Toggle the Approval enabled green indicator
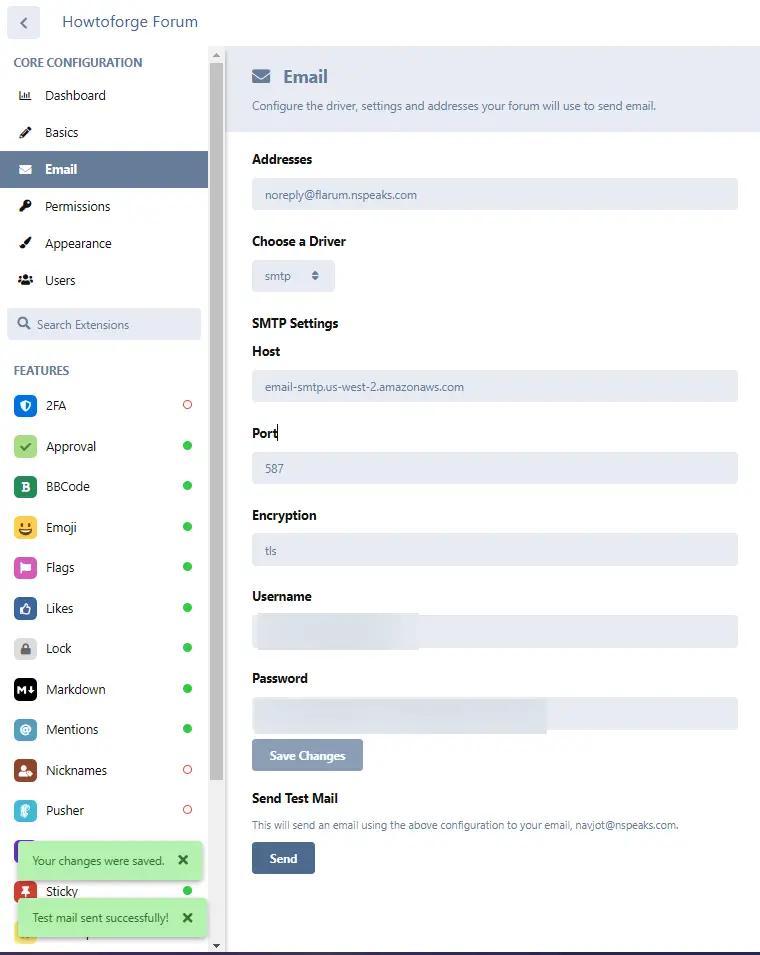 [x=188, y=445]
